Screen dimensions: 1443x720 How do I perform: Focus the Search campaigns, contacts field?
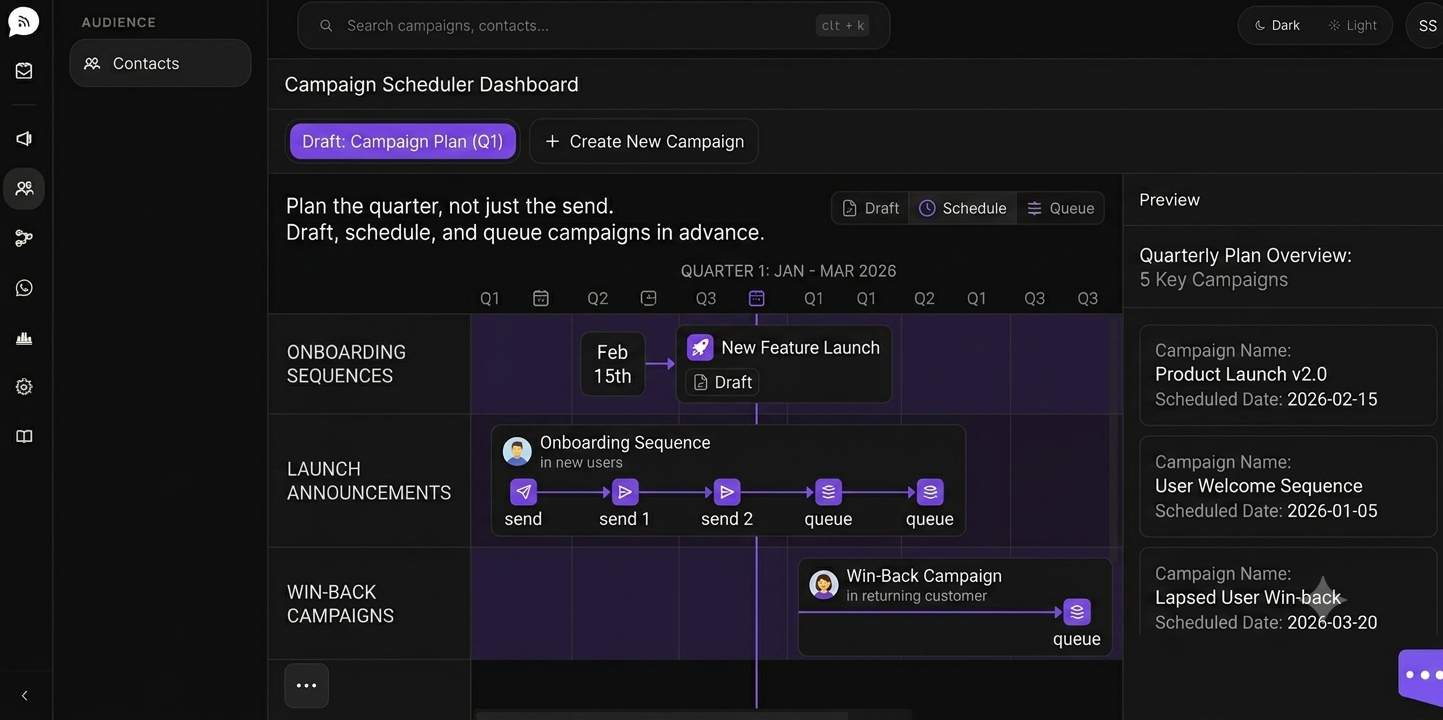594,26
